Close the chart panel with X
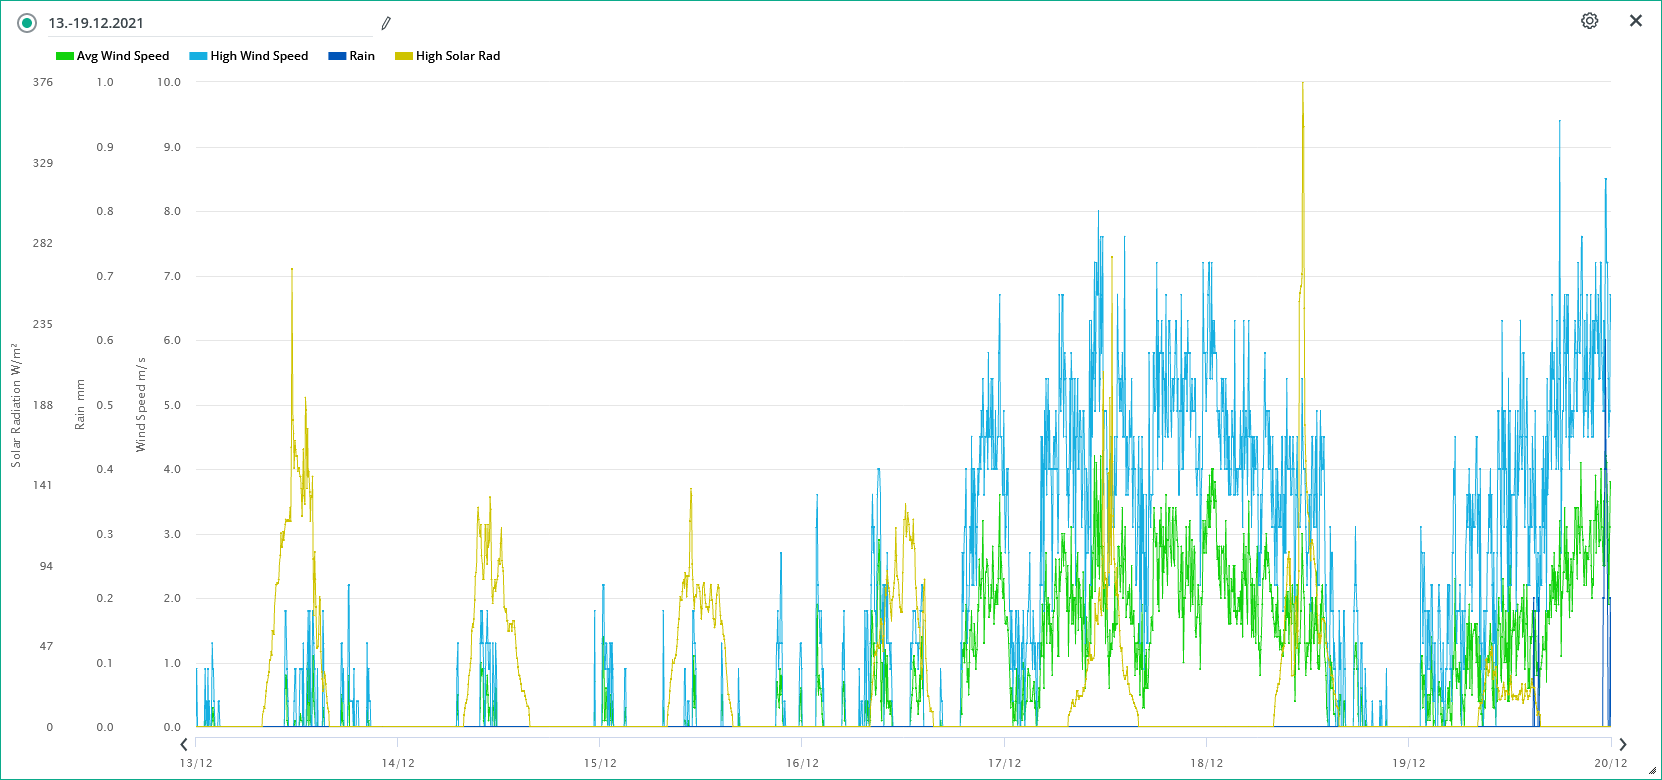 [1636, 21]
